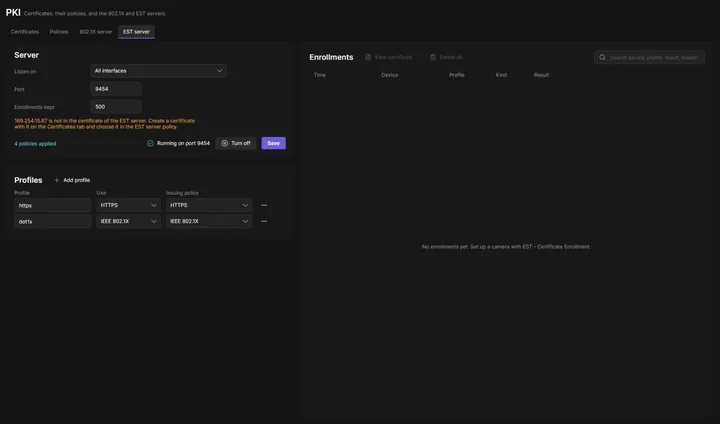Open the Use dropdown for dot1x profile
The width and height of the screenshot is (720, 424).
point(128,221)
